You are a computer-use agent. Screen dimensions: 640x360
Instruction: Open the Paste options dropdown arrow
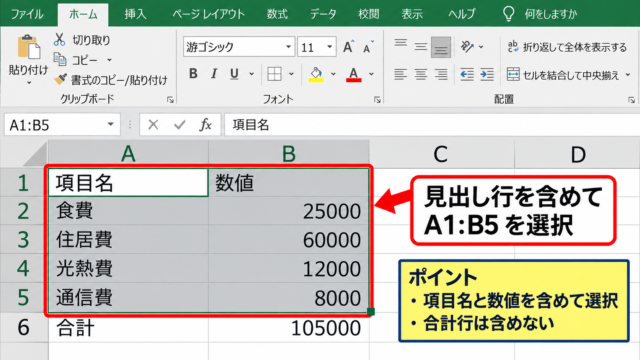29,83
